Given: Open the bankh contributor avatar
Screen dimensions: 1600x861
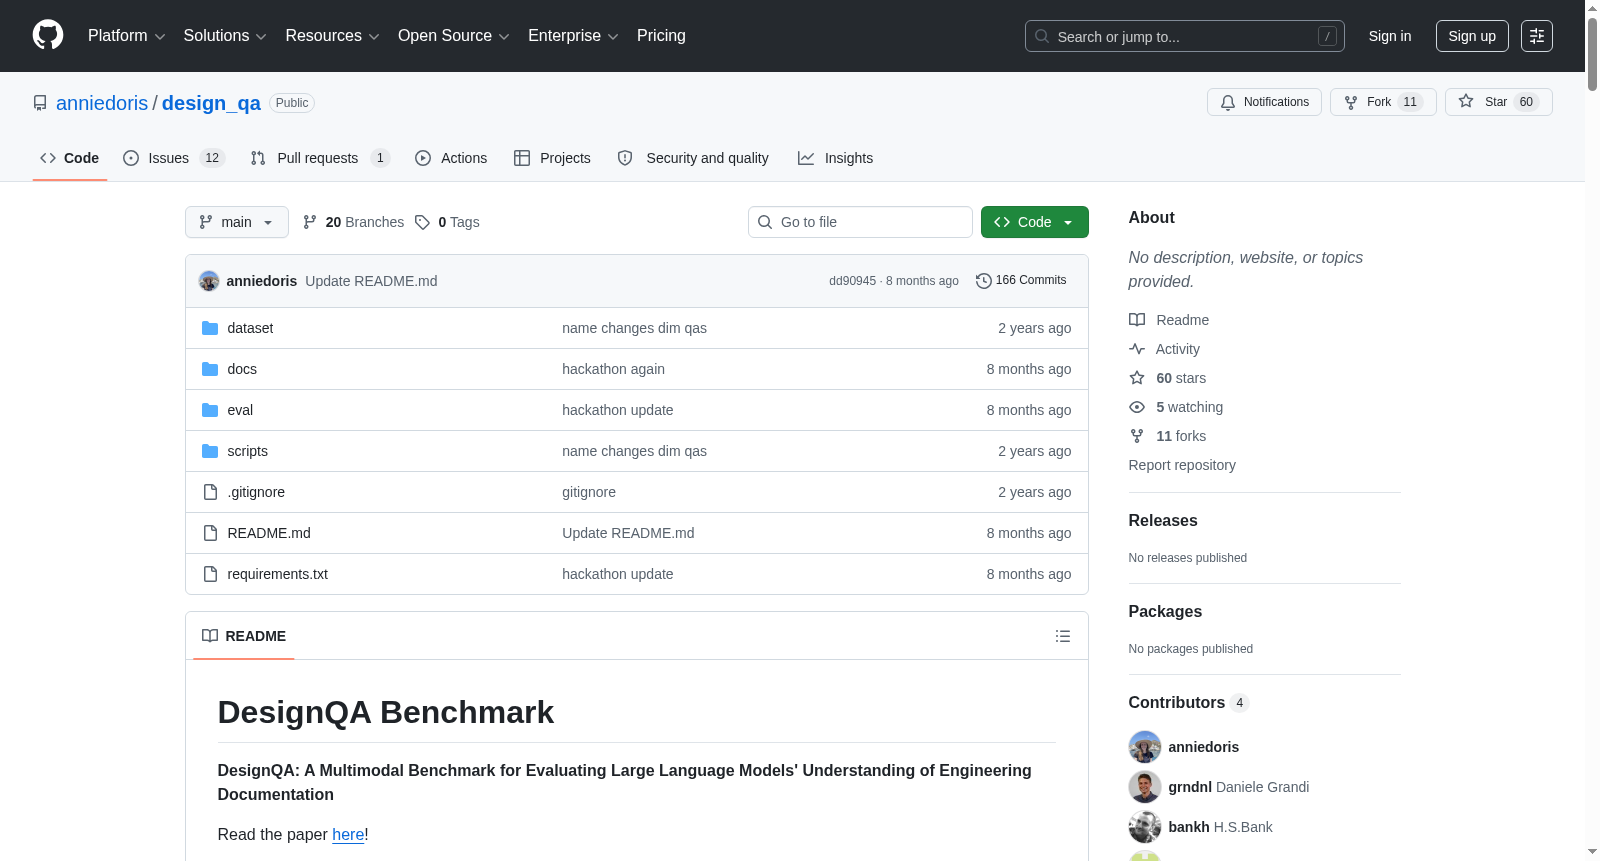Looking at the screenshot, I should click(1145, 827).
